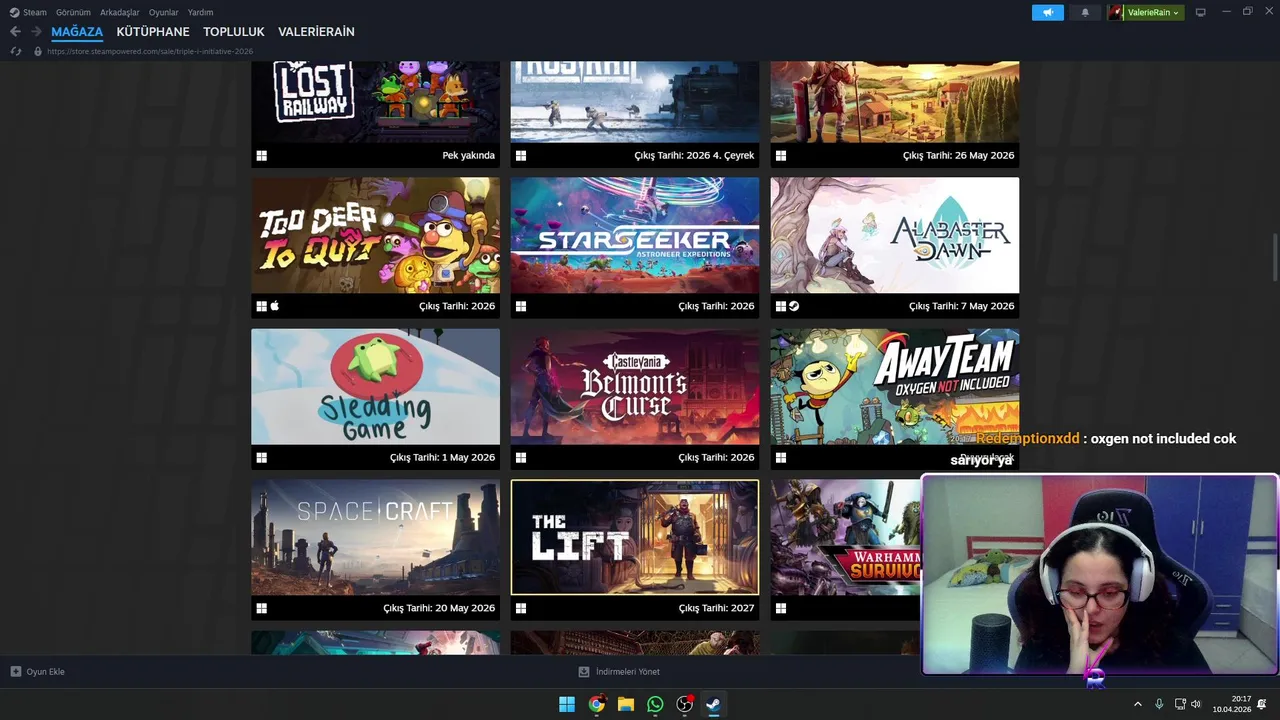This screenshot has height=720, width=1280.
Task: Click the store URL address text
Action: pos(150,51)
